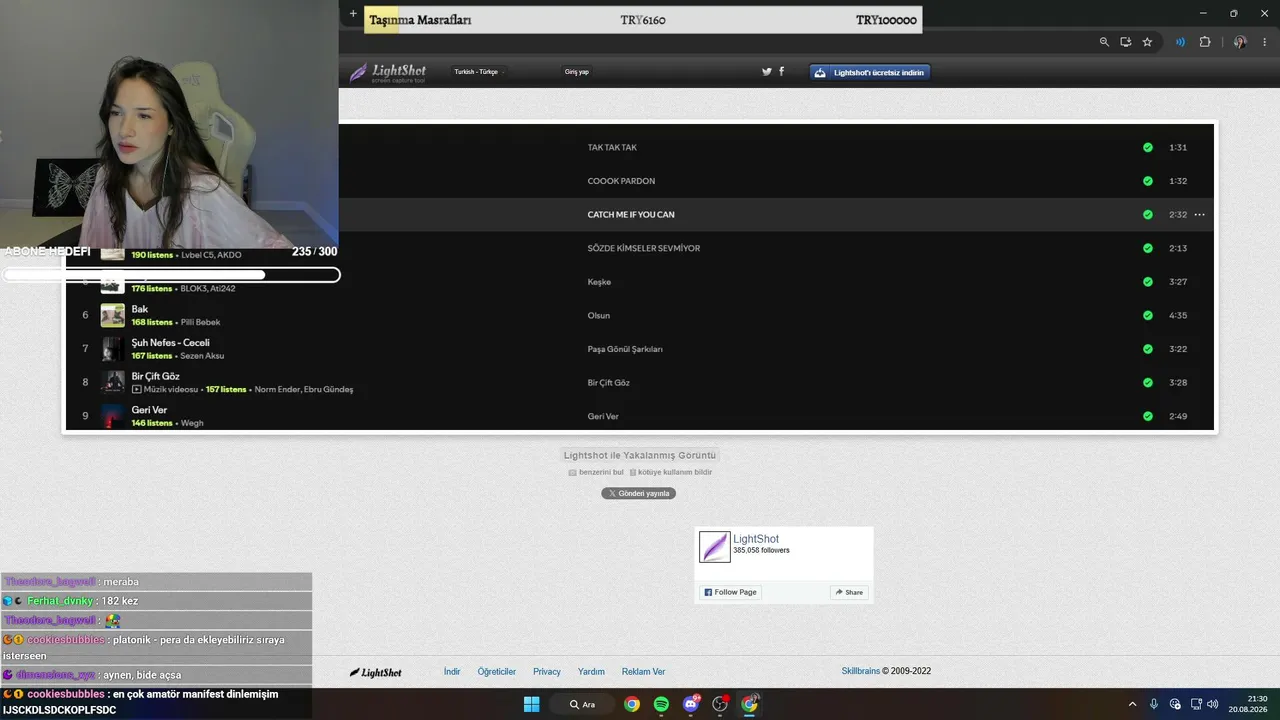Image resolution: width=1280 pixels, height=720 pixels.
Task: Click the CATCH ME IF YOU CAN track title
Action: click(x=631, y=215)
